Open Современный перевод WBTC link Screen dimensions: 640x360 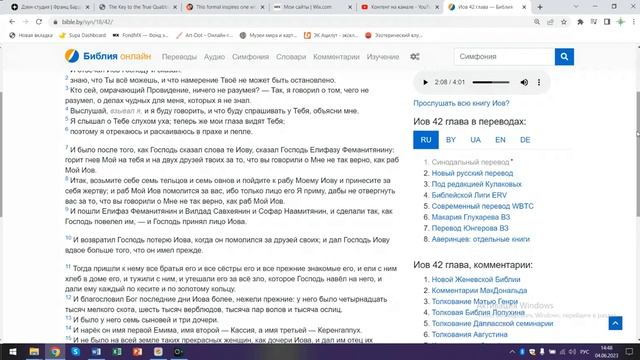[x=482, y=206]
